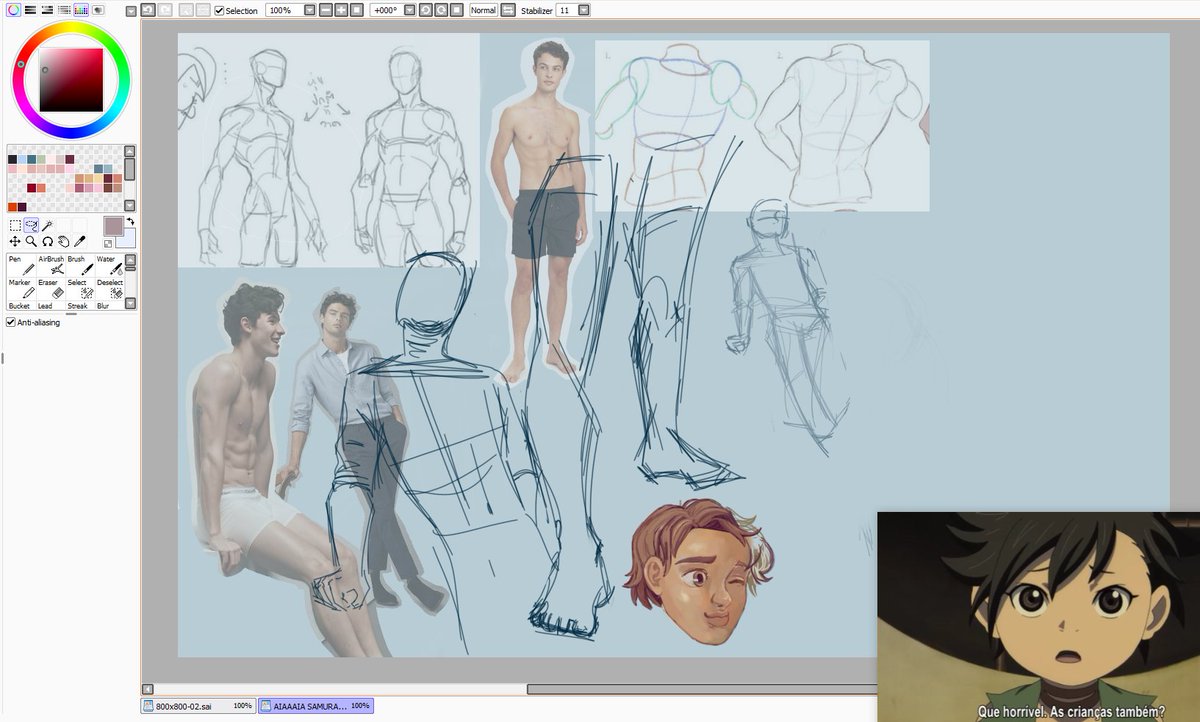1200x722 pixels.
Task: Pick the Magic Wand tool
Action: click(x=47, y=226)
